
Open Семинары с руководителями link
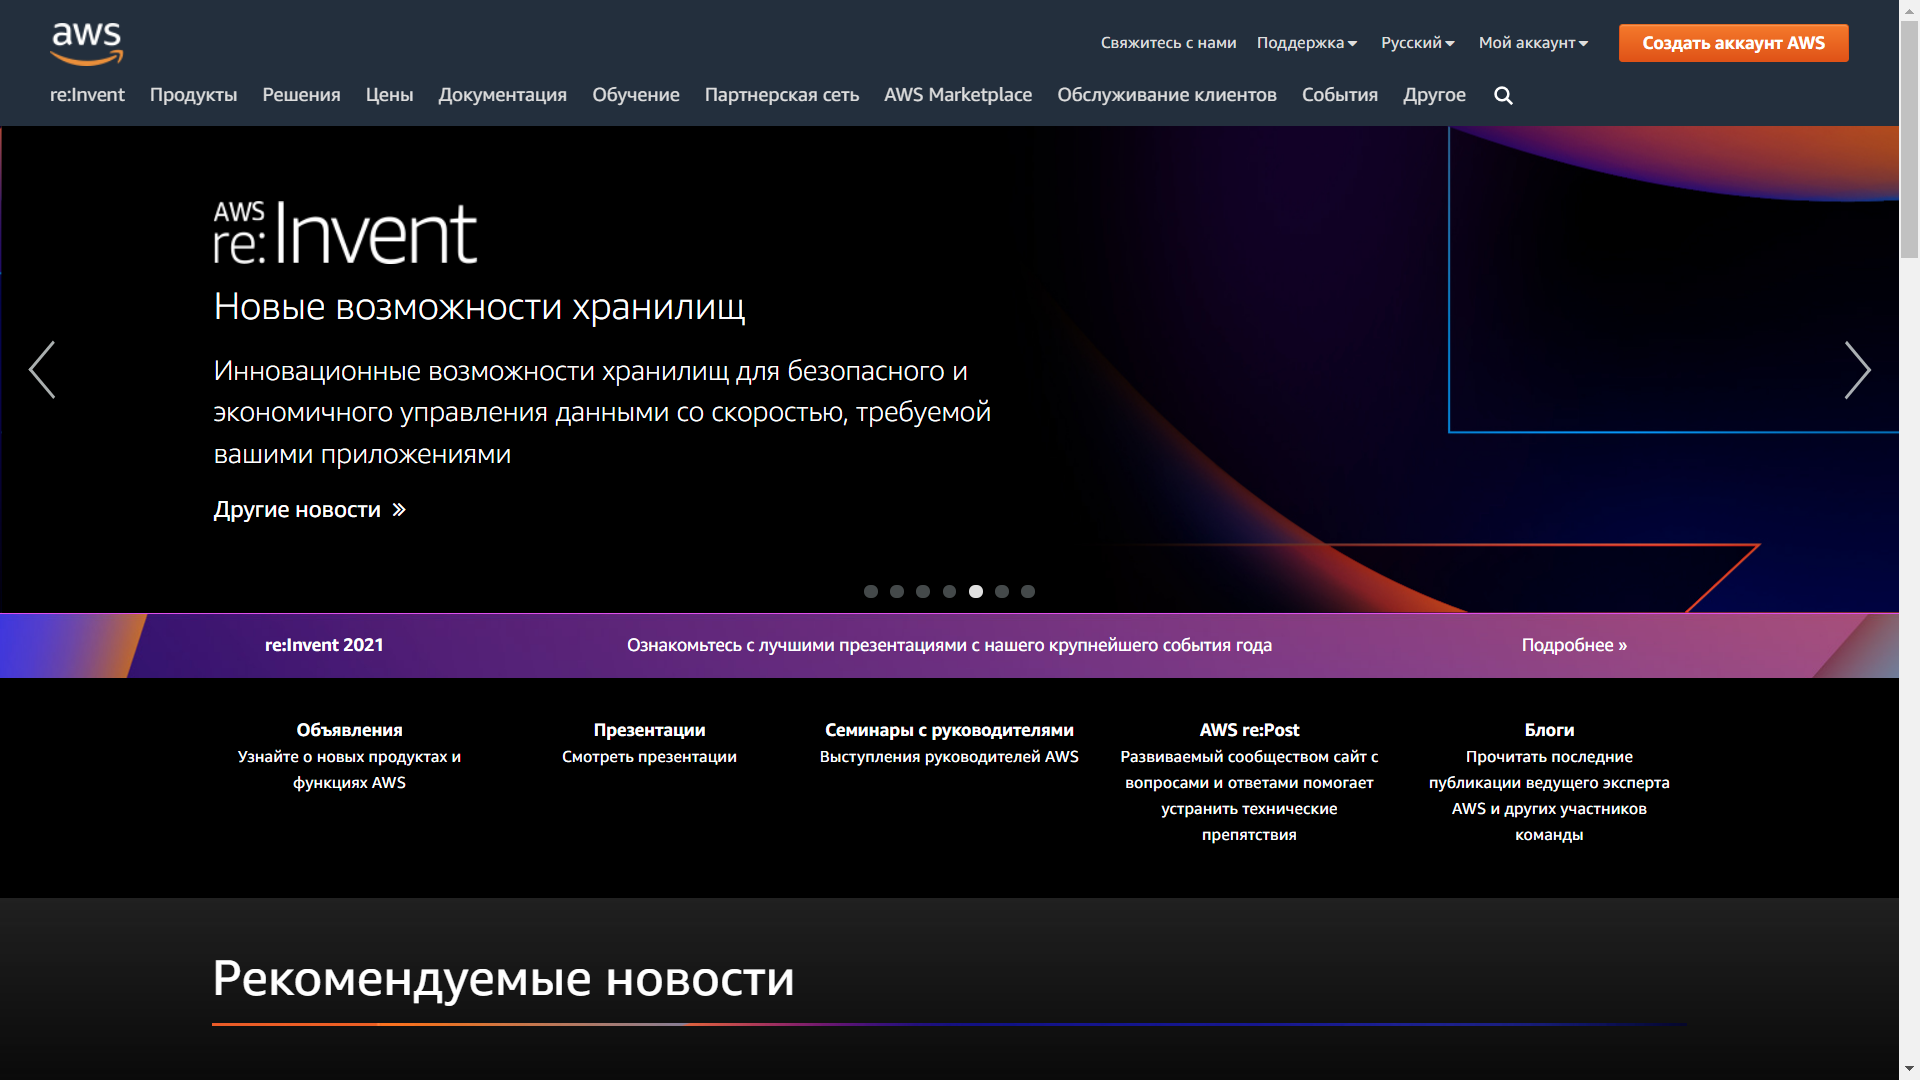pos(949,730)
